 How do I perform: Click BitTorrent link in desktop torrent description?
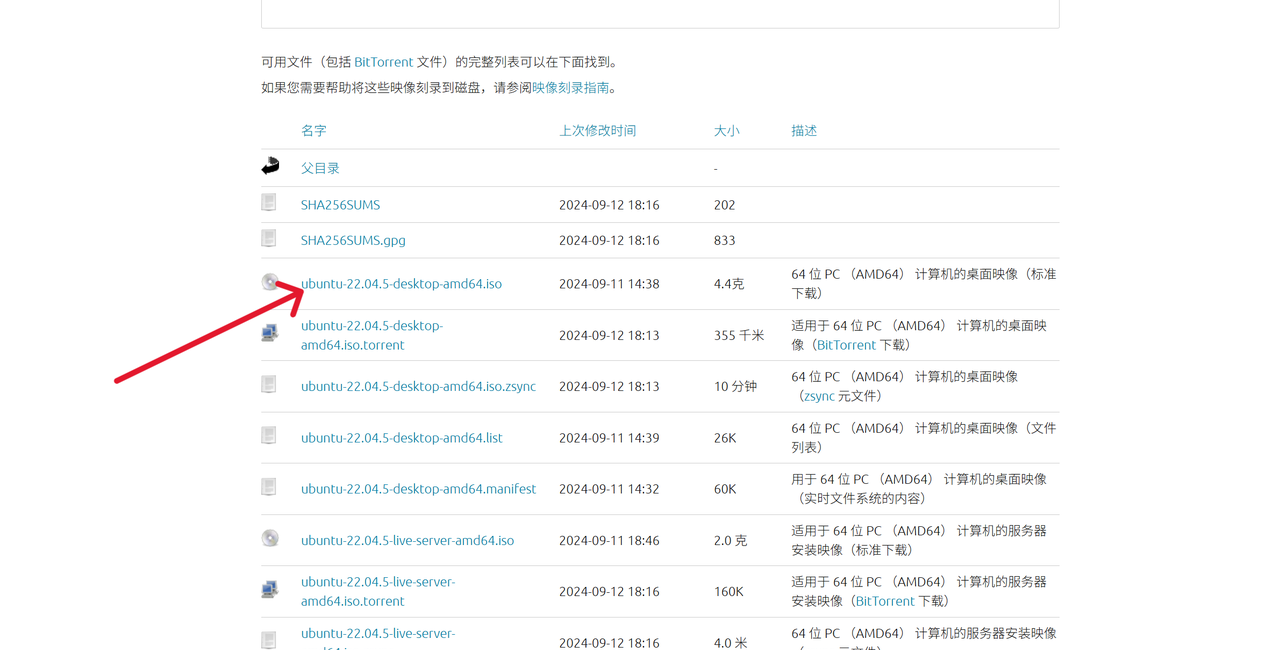pos(846,344)
